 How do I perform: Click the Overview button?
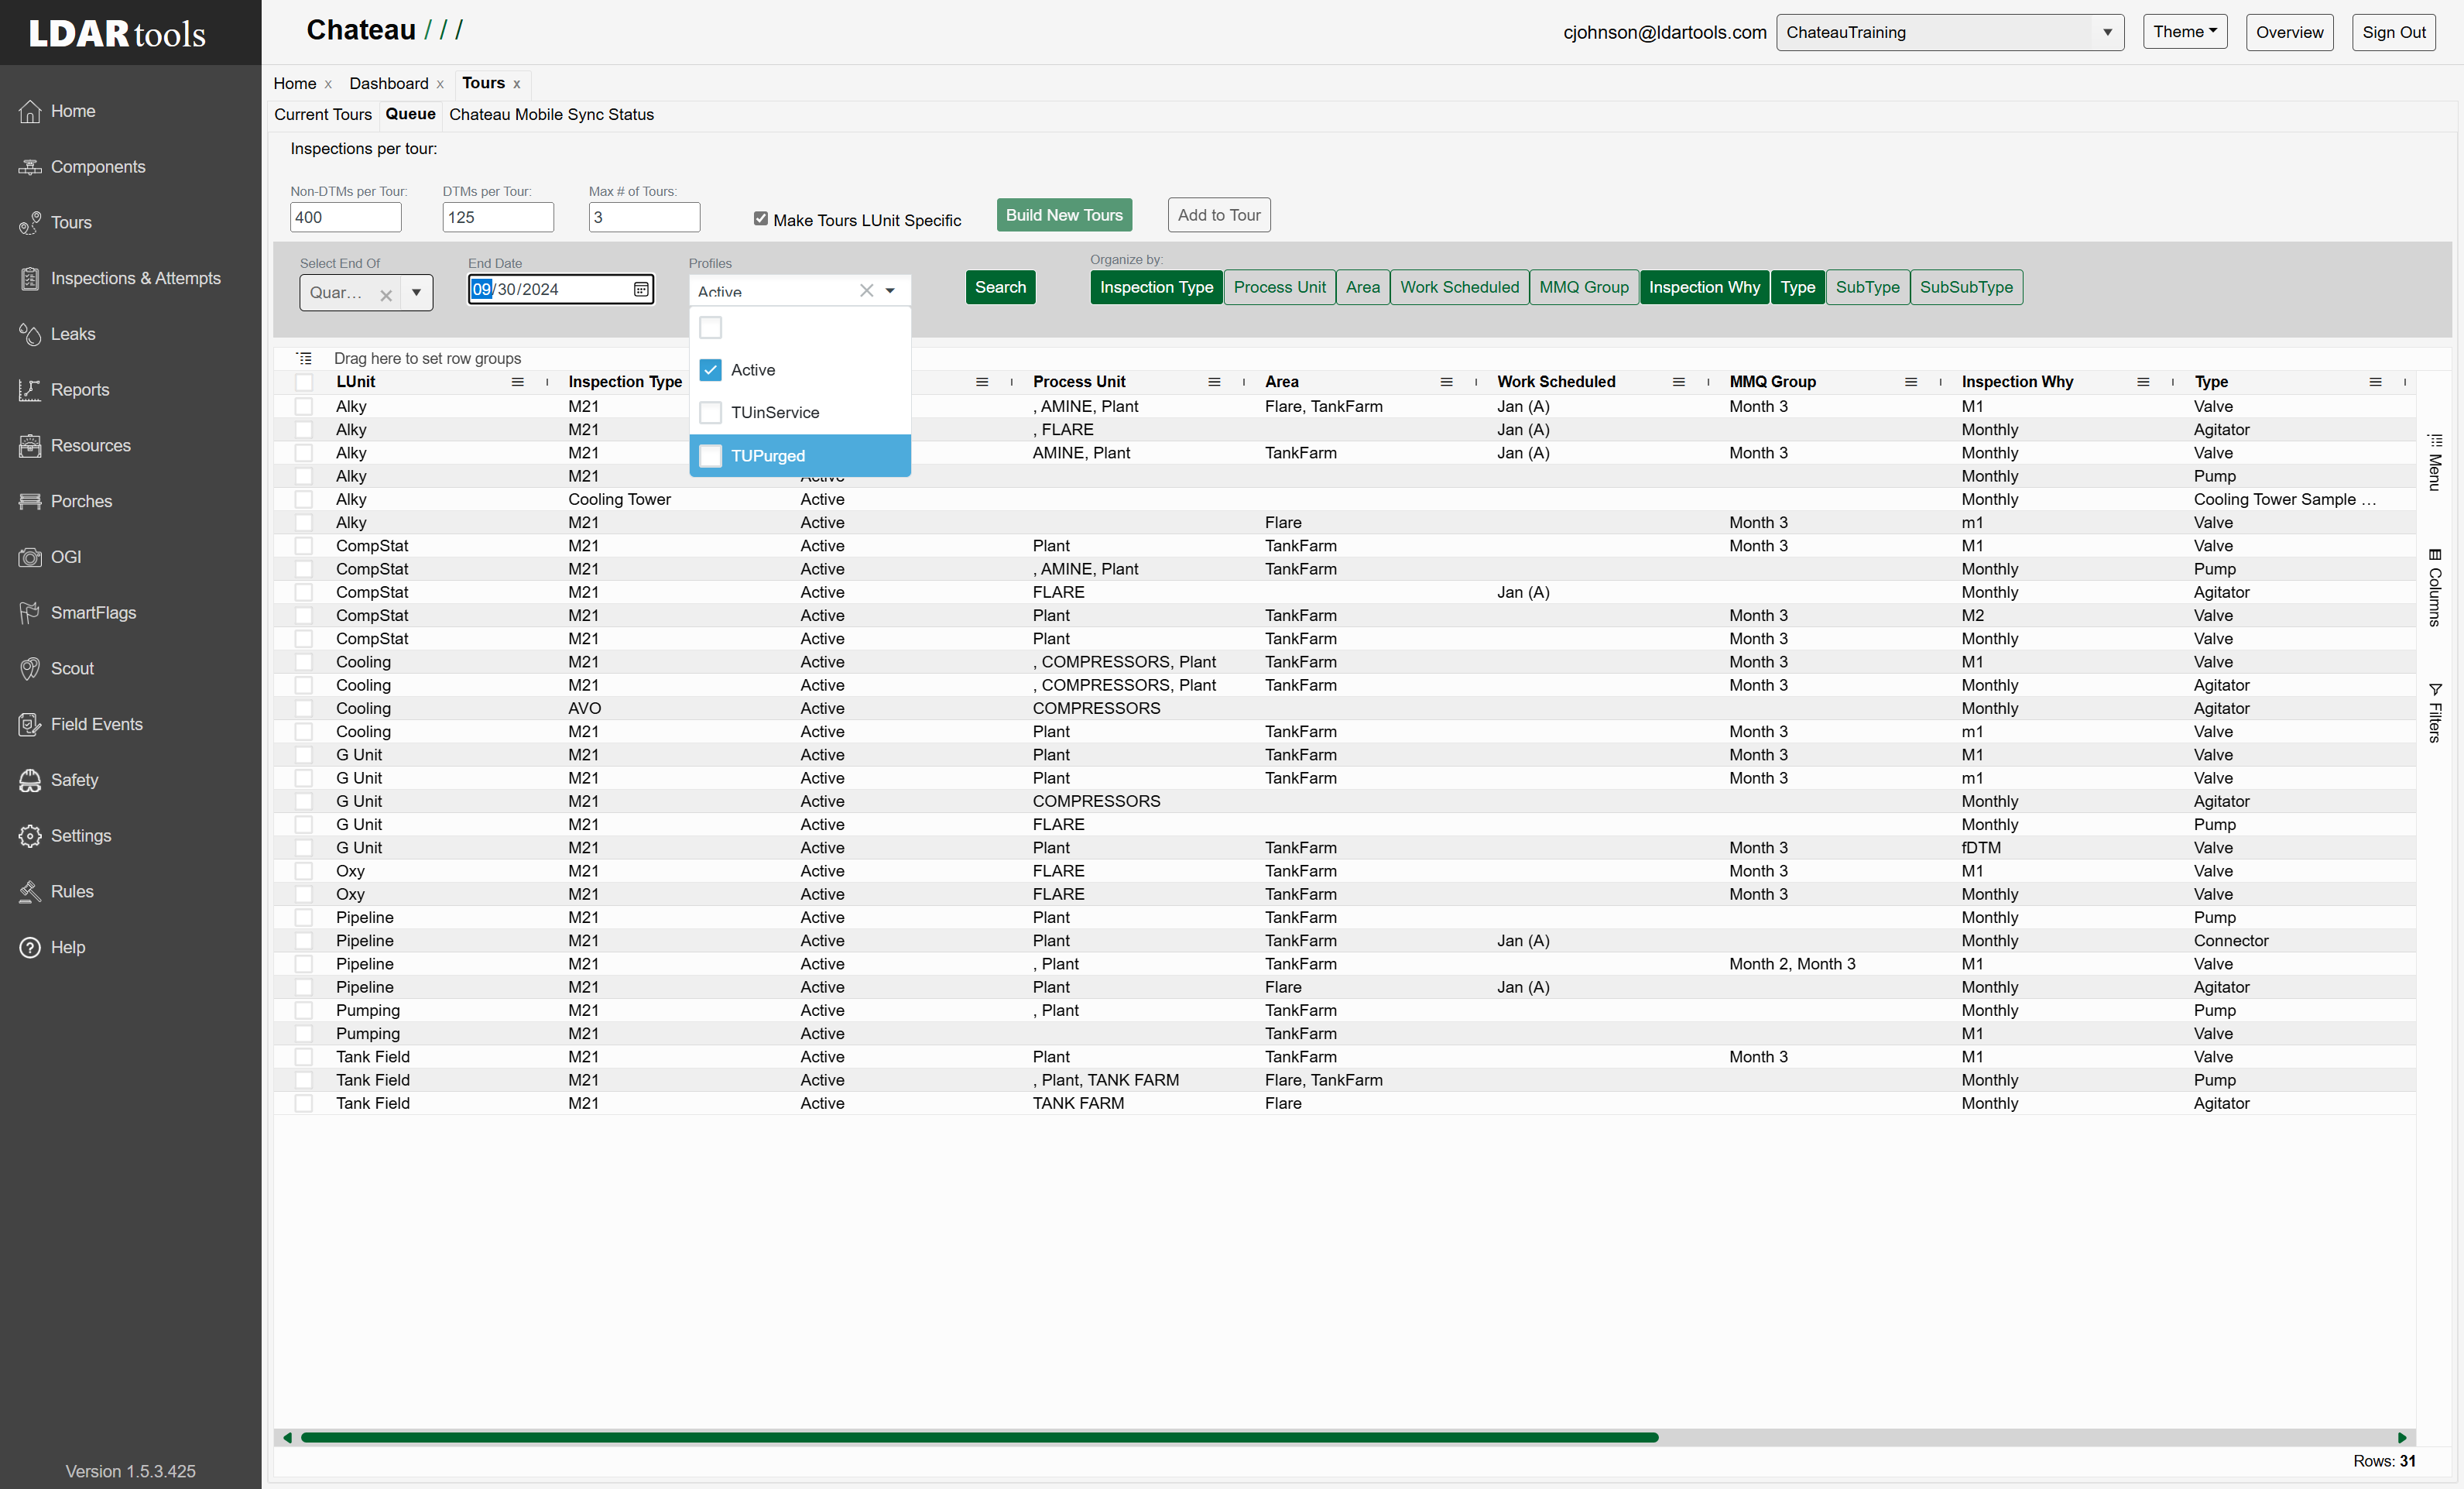(2289, 32)
